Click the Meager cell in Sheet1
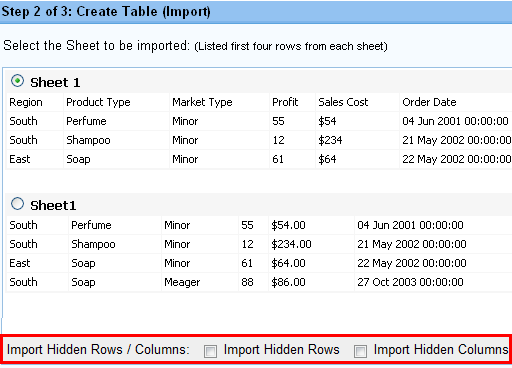 pos(200,282)
